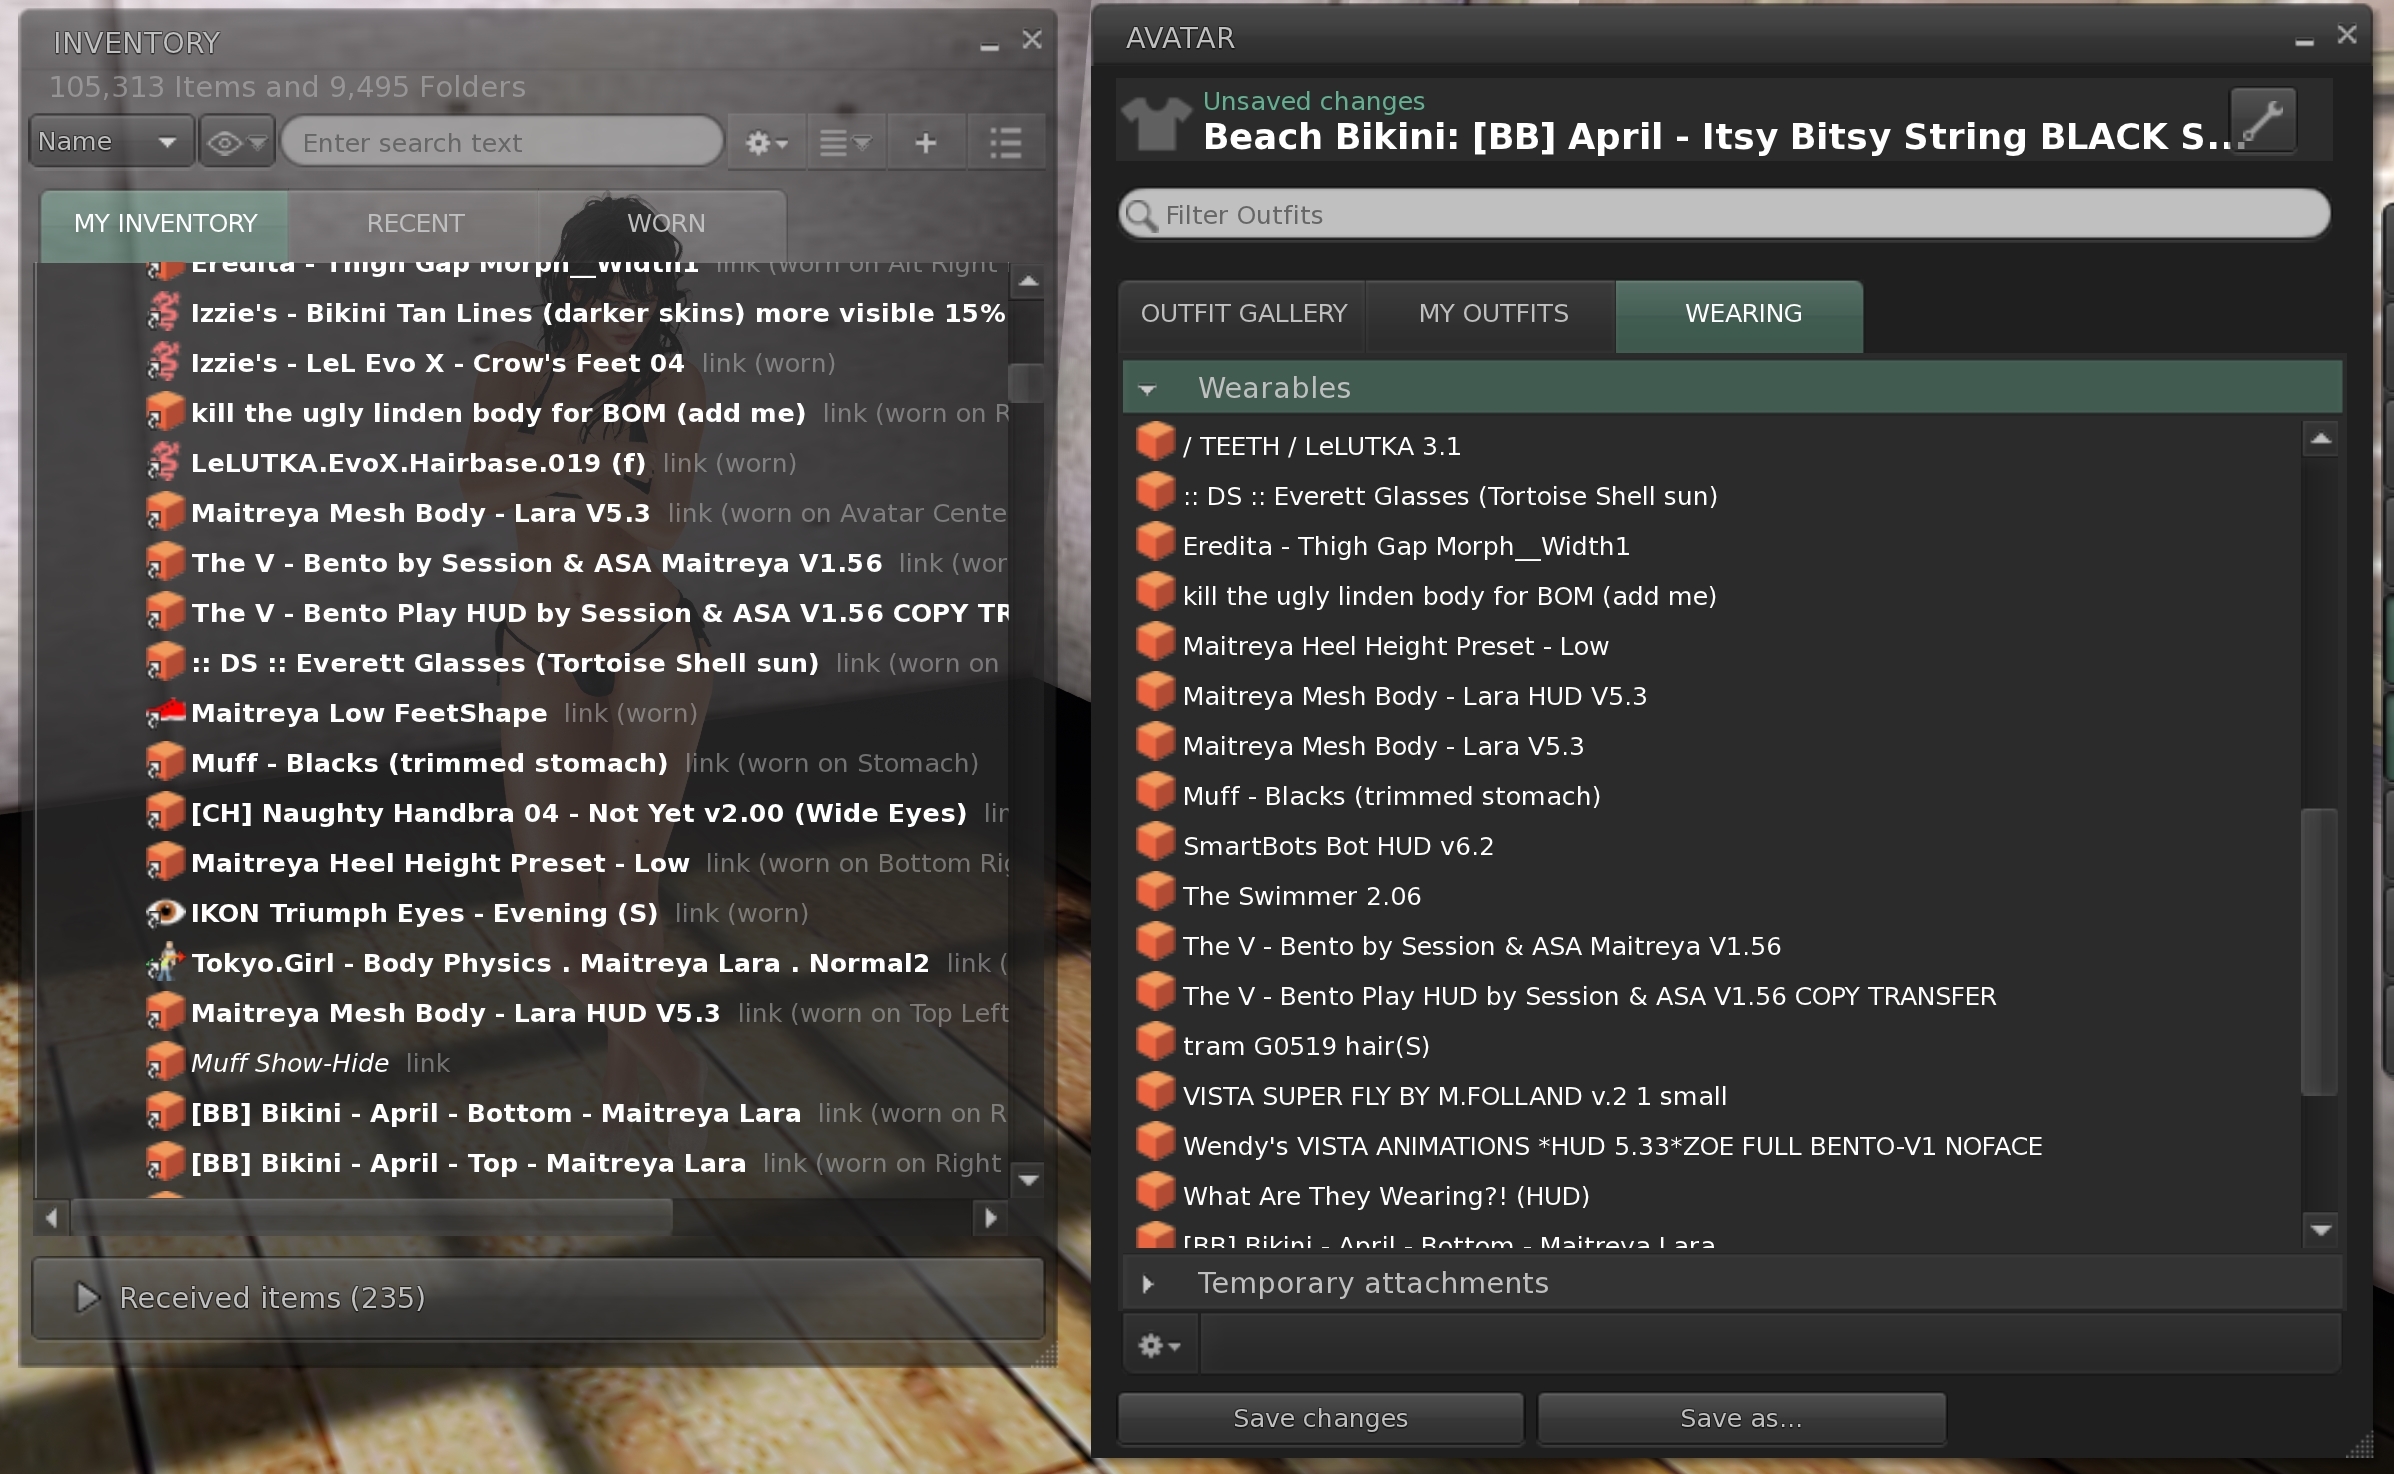Click the Save changes button
The image size is (2394, 1474).
click(x=1319, y=1418)
